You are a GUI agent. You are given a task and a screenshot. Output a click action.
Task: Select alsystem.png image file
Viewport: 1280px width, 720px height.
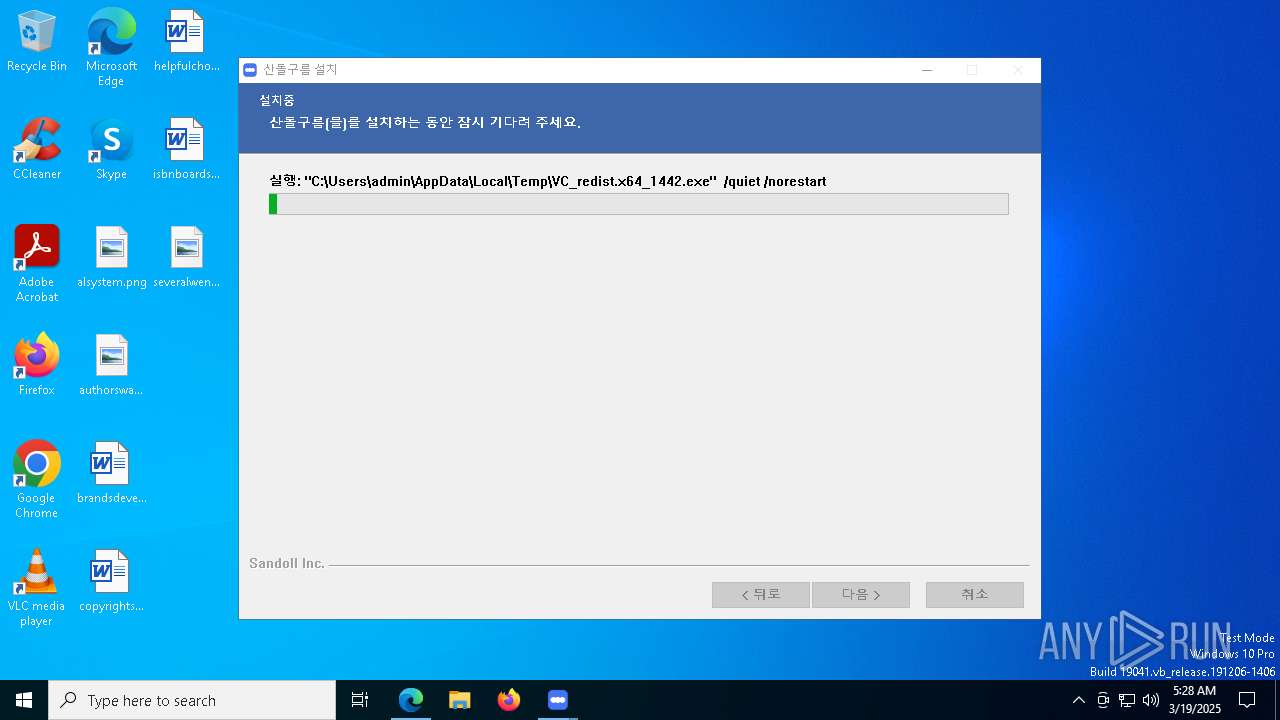tap(111, 257)
